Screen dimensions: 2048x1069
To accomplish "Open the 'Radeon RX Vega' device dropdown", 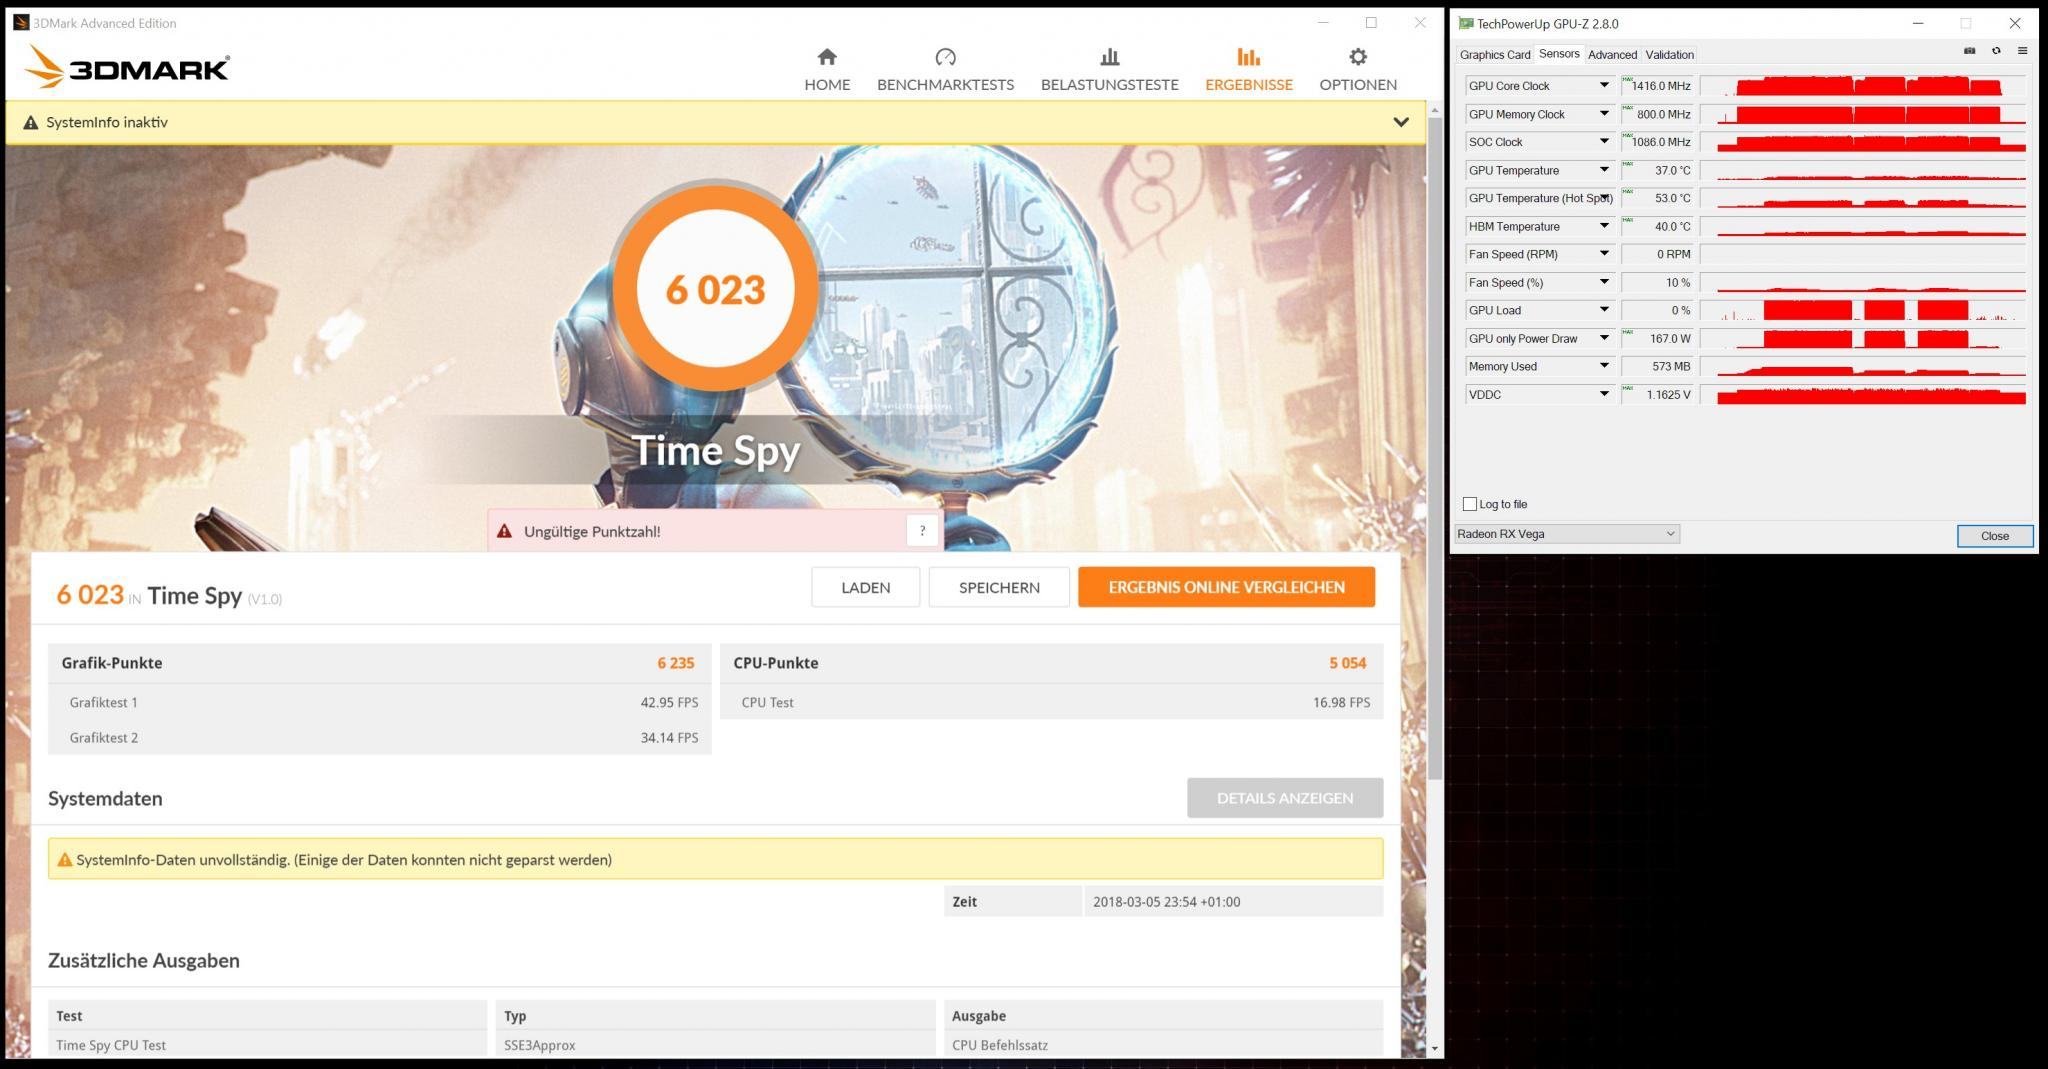I will coord(1566,534).
